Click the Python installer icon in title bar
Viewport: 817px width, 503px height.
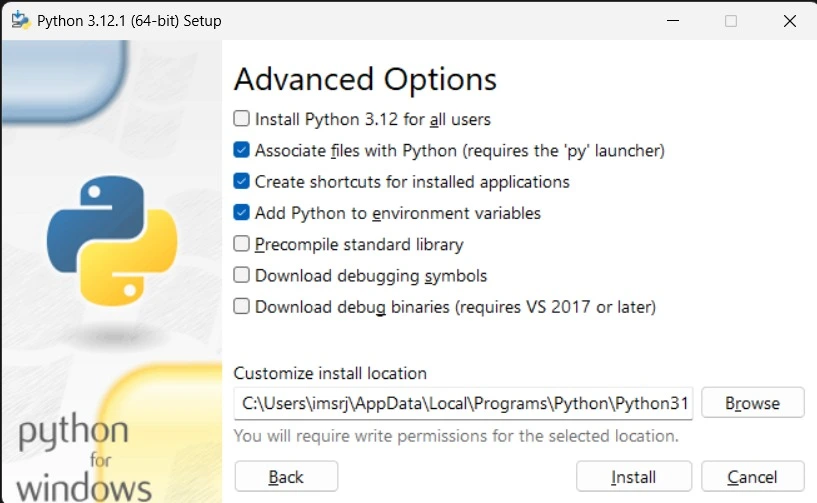[21, 20]
